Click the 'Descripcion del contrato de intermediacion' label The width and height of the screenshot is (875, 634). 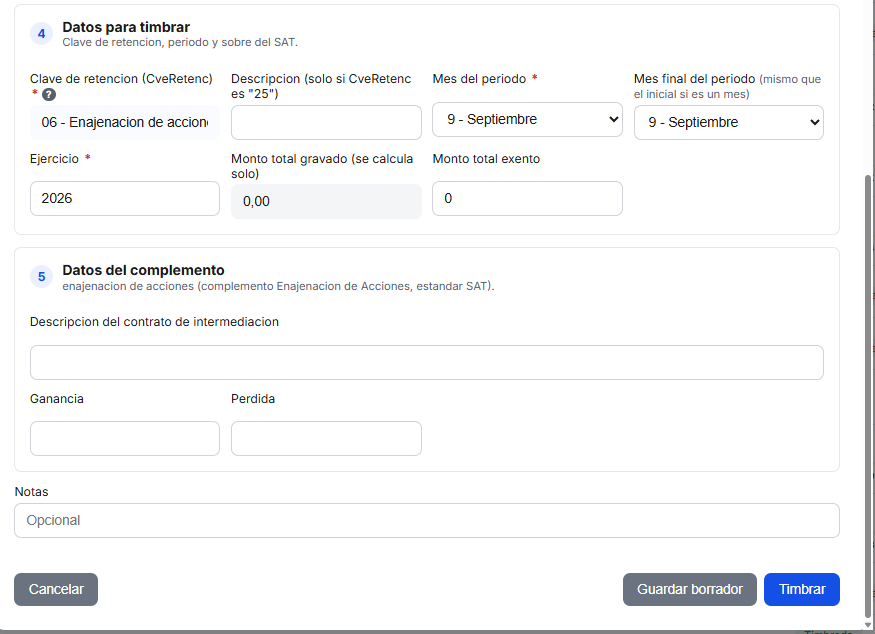click(x=155, y=322)
